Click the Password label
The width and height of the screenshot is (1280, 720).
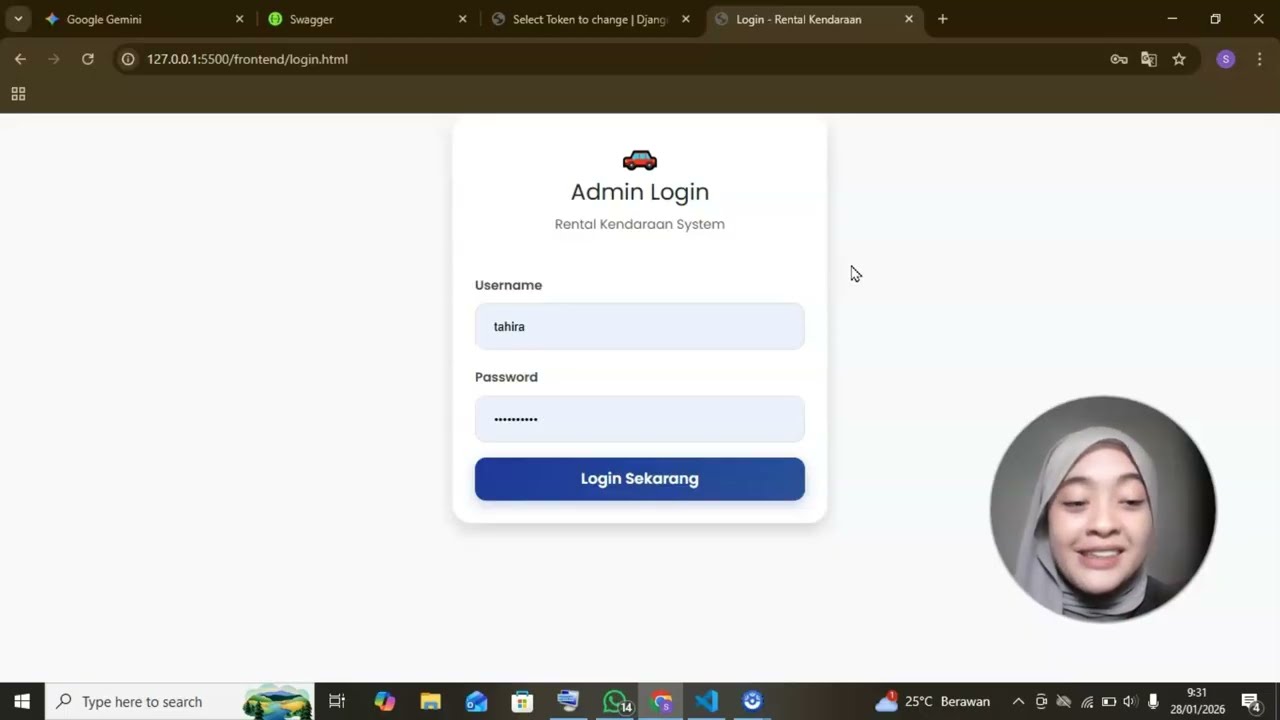coord(506,377)
